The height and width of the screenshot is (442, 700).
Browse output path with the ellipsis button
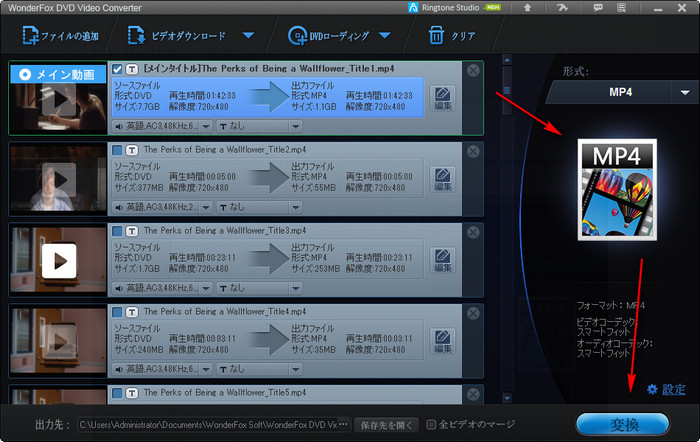click(x=344, y=424)
